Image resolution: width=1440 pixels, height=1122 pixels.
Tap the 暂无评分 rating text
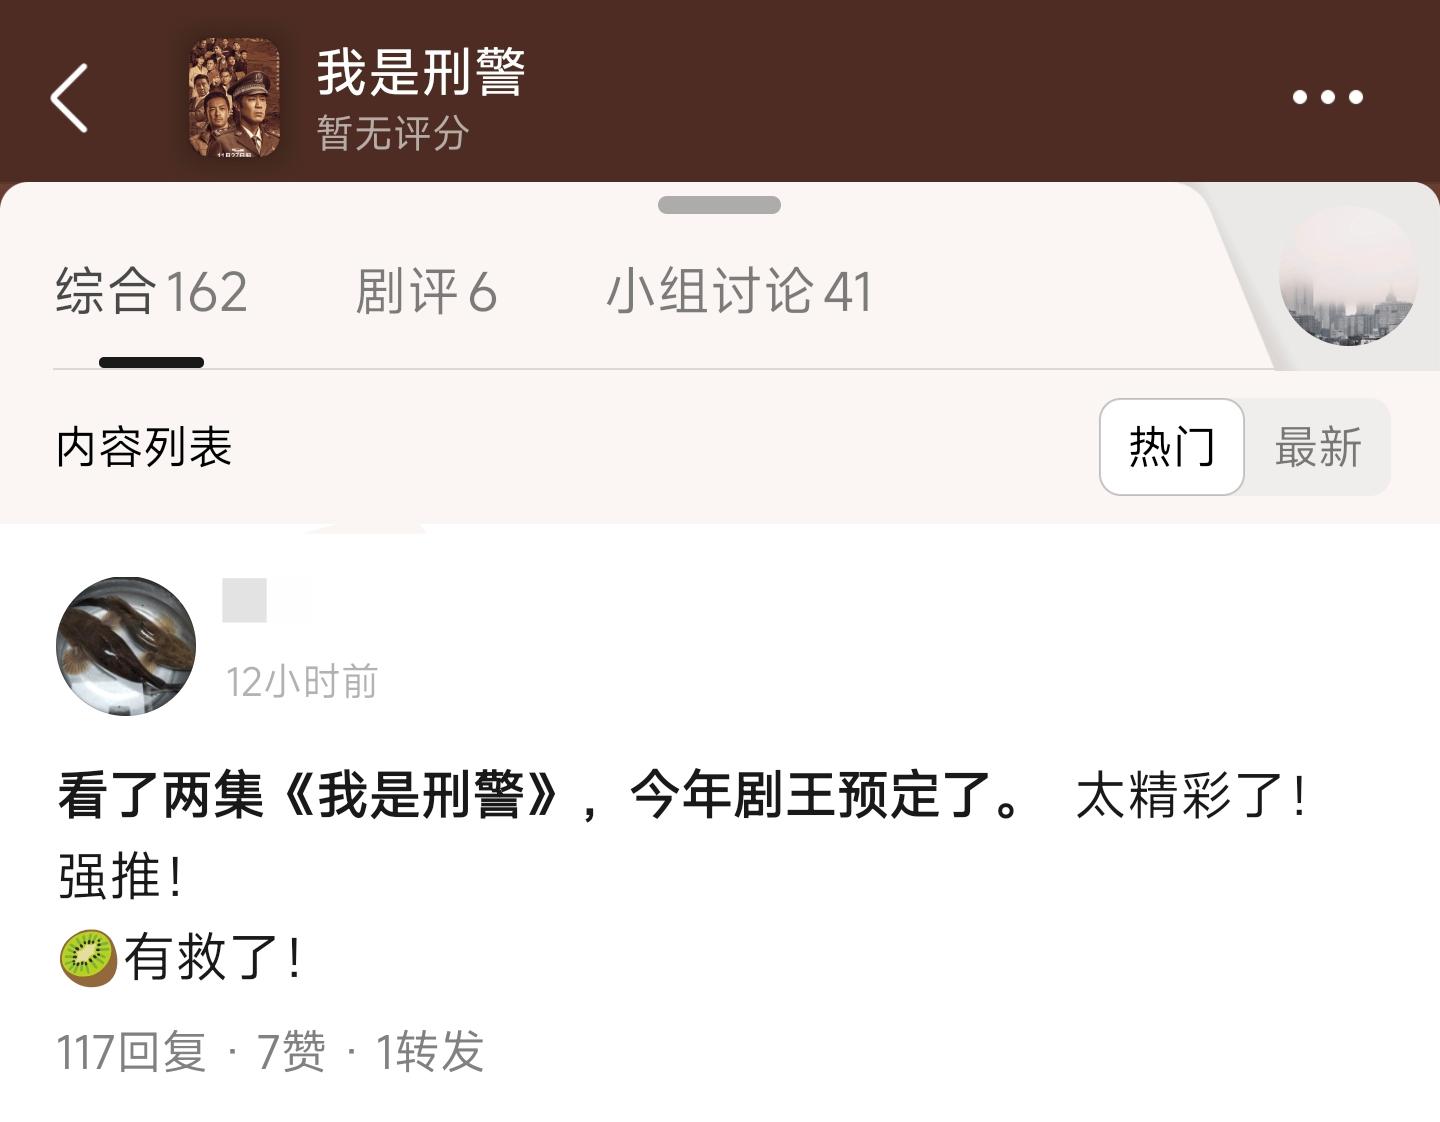(x=393, y=133)
